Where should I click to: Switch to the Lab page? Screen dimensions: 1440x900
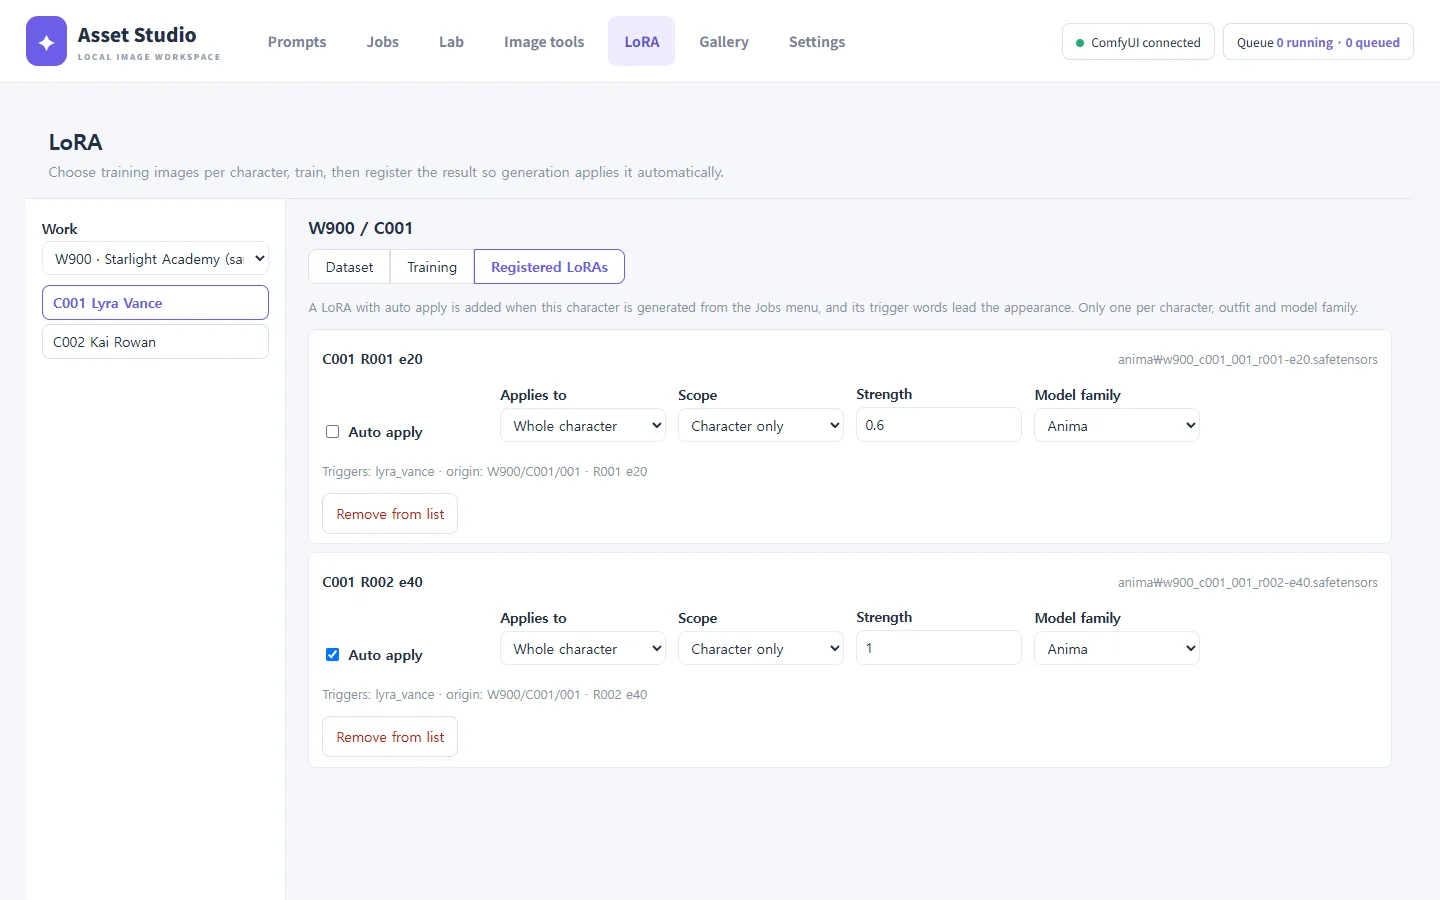coord(451,42)
